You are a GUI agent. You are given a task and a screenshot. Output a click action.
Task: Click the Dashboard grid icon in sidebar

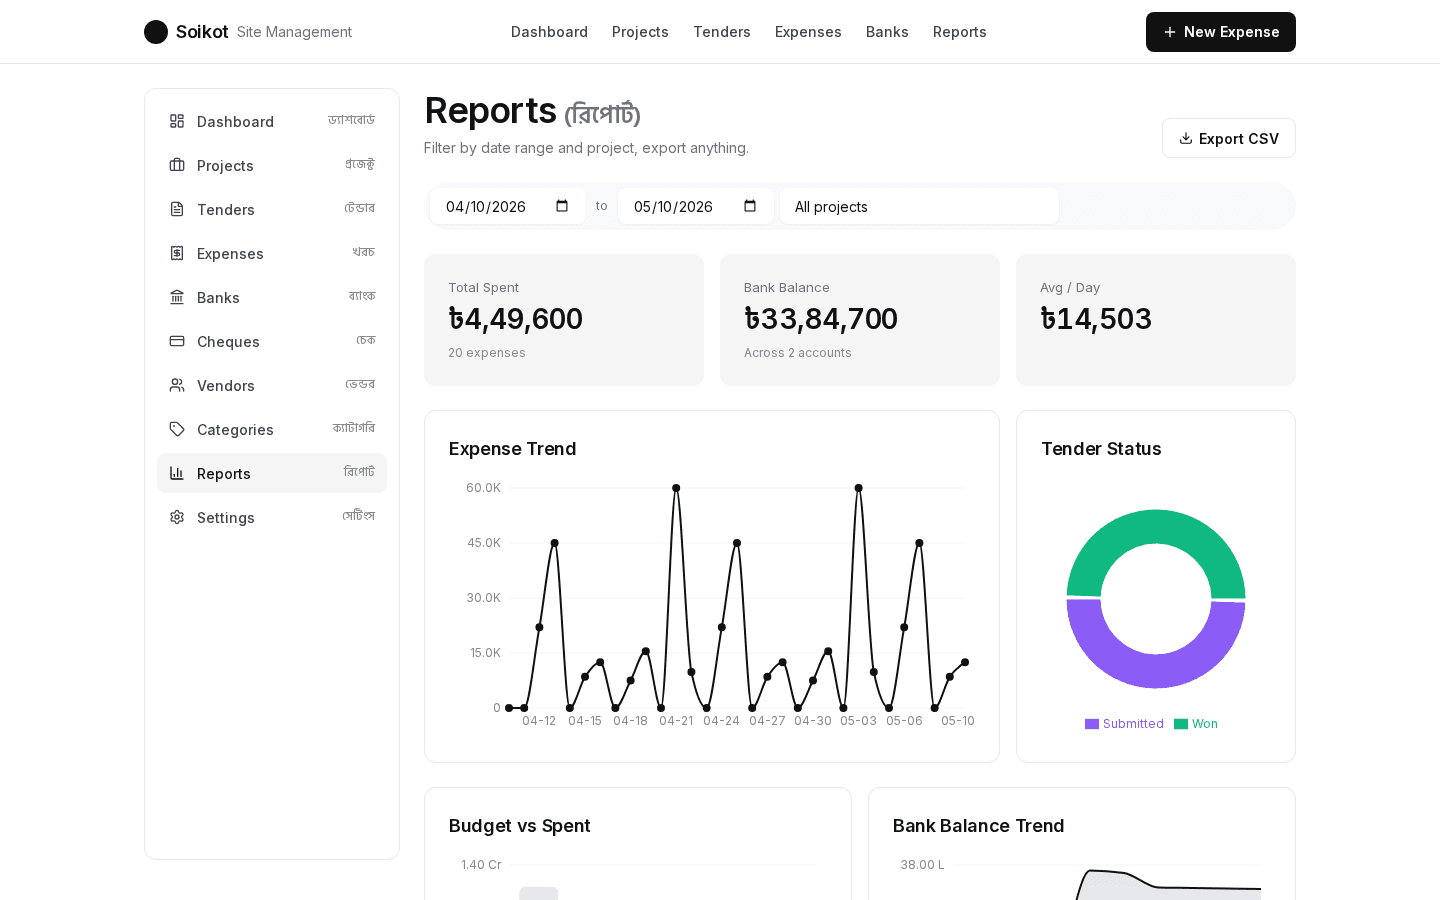tap(177, 121)
